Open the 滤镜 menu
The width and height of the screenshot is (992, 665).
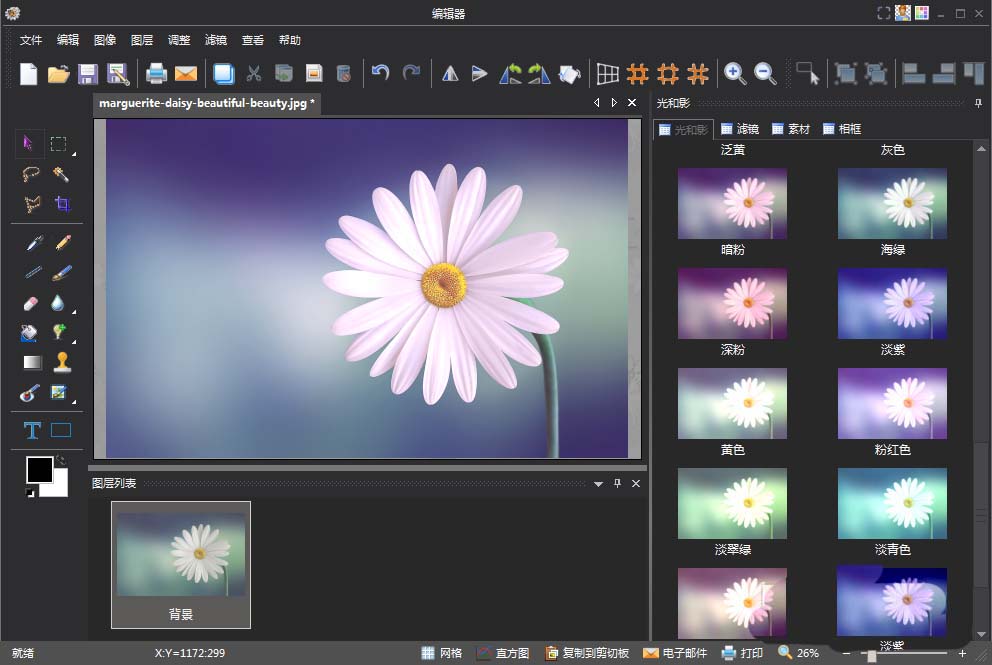point(215,40)
